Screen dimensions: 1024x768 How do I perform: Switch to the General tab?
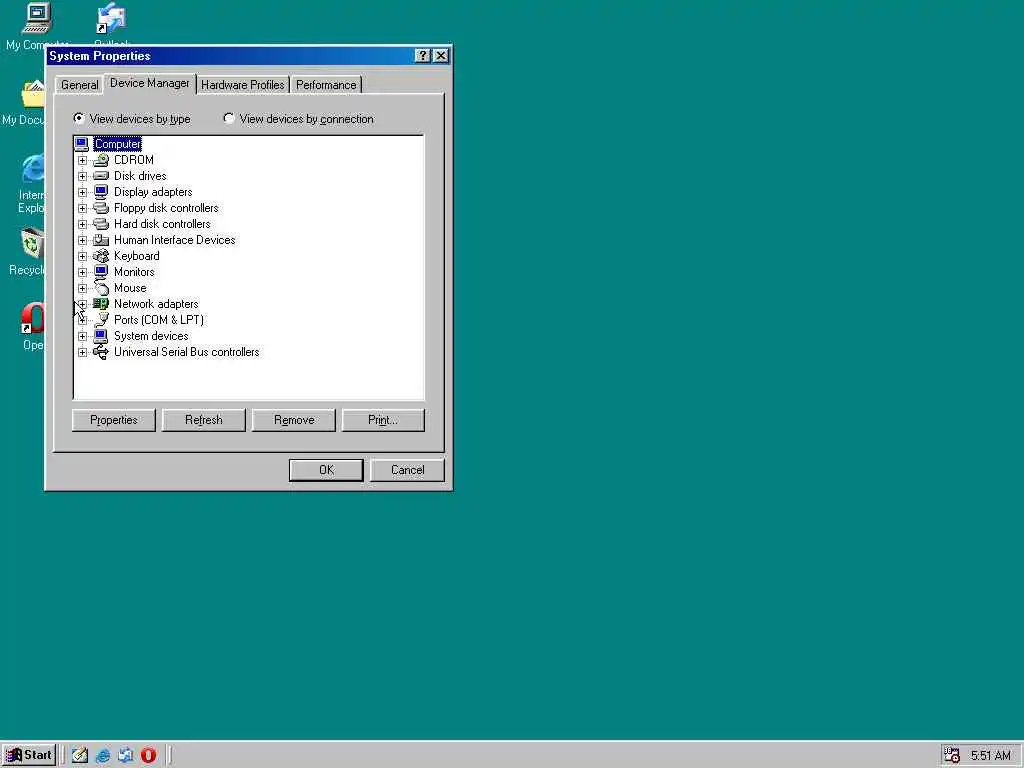click(x=80, y=85)
